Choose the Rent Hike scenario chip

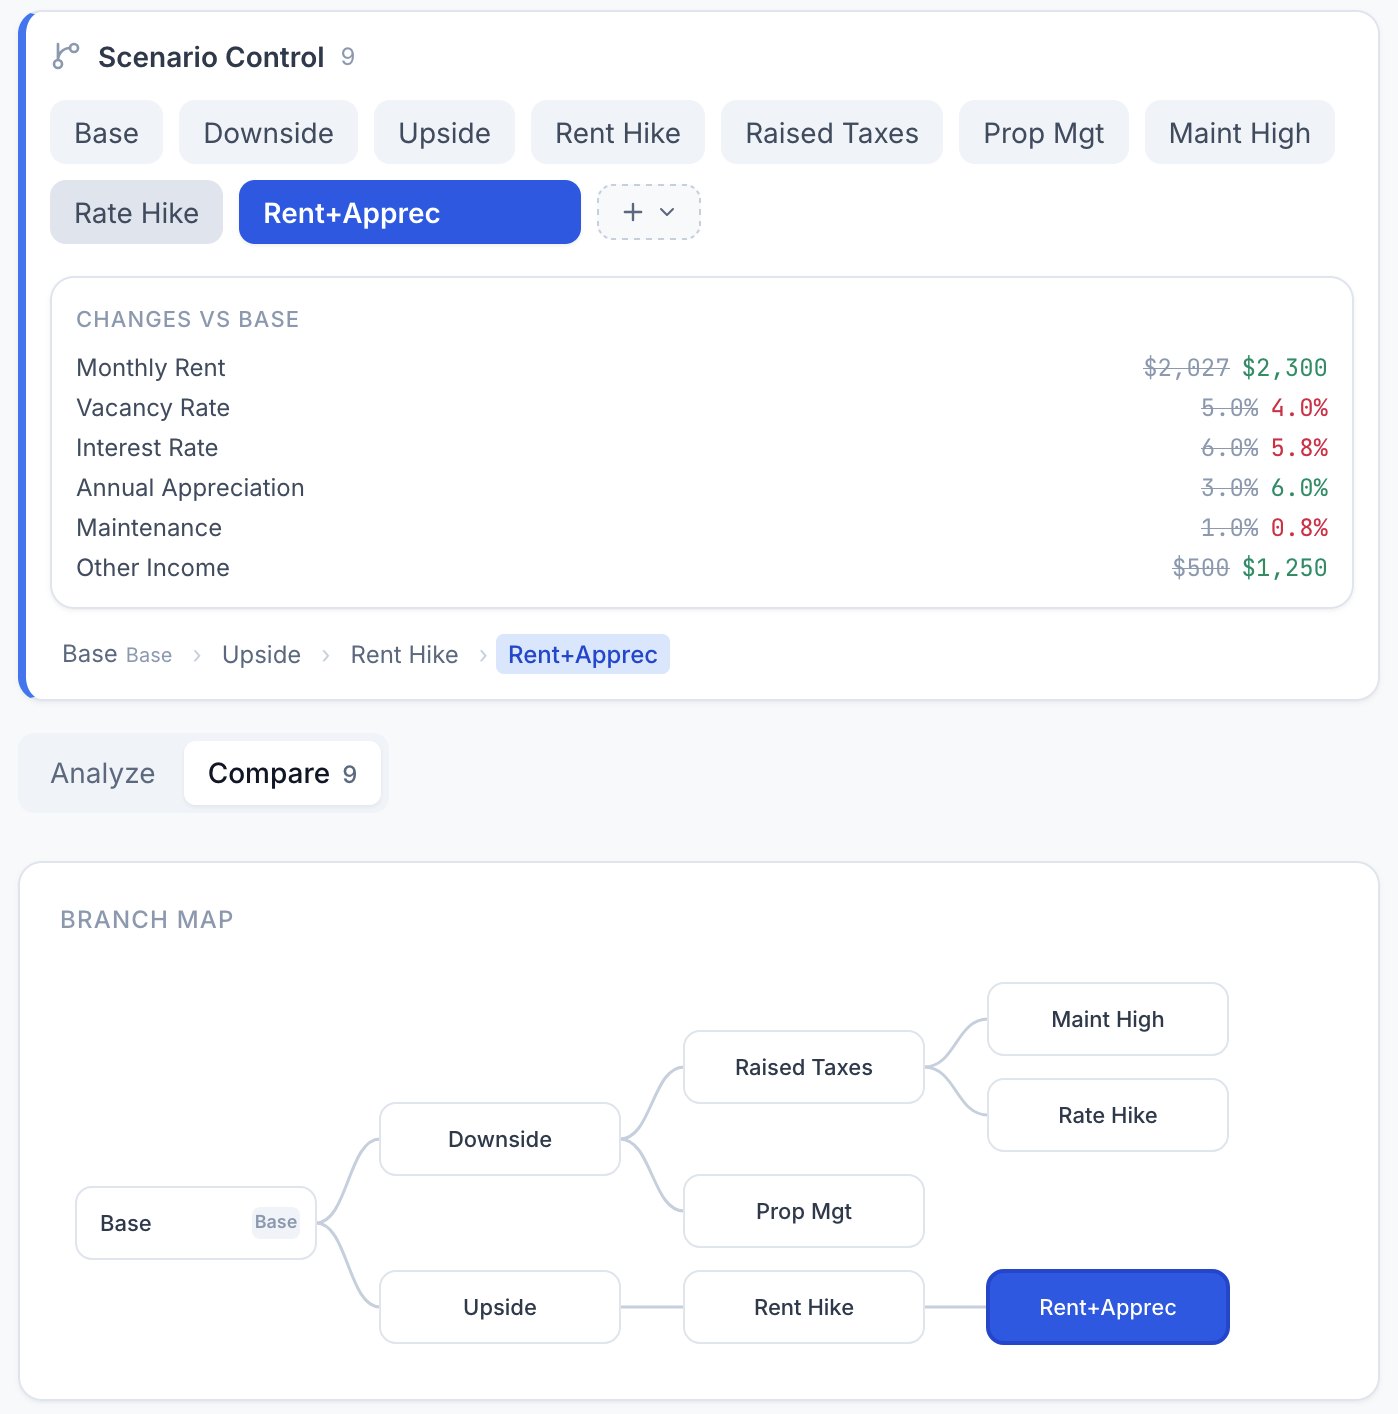tap(617, 133)
